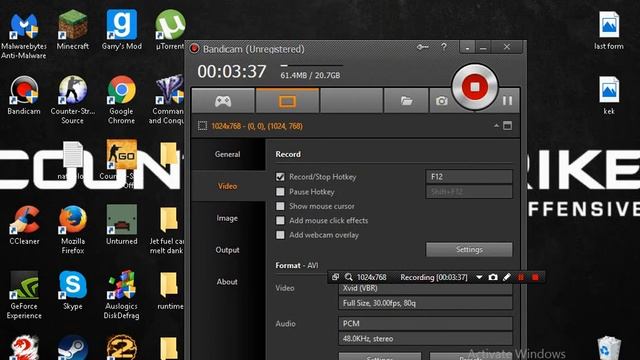The height and width of the screenshot is (360, 640).
Task: Select the last form image file
Action: [609, 31]
